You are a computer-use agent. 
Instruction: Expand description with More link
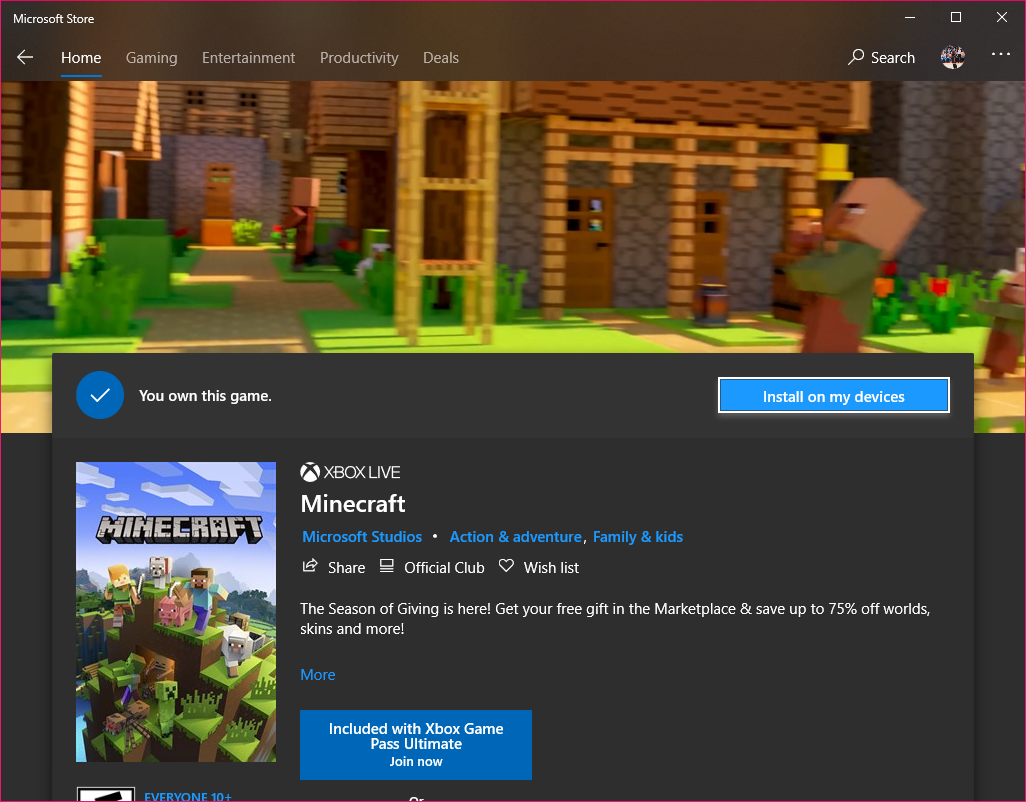(x=317, y=674)
